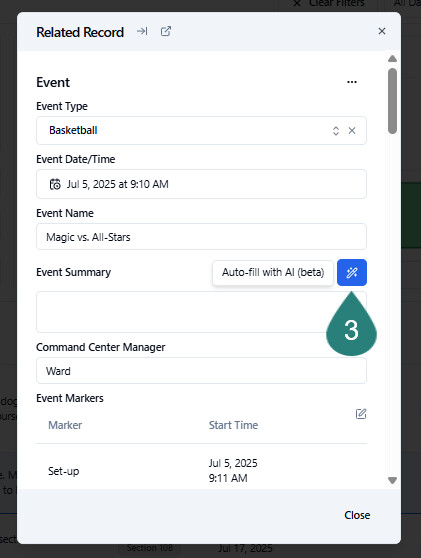Click Clear Filters in the background page
Screen dimensions: 421x558
(329, 4)
